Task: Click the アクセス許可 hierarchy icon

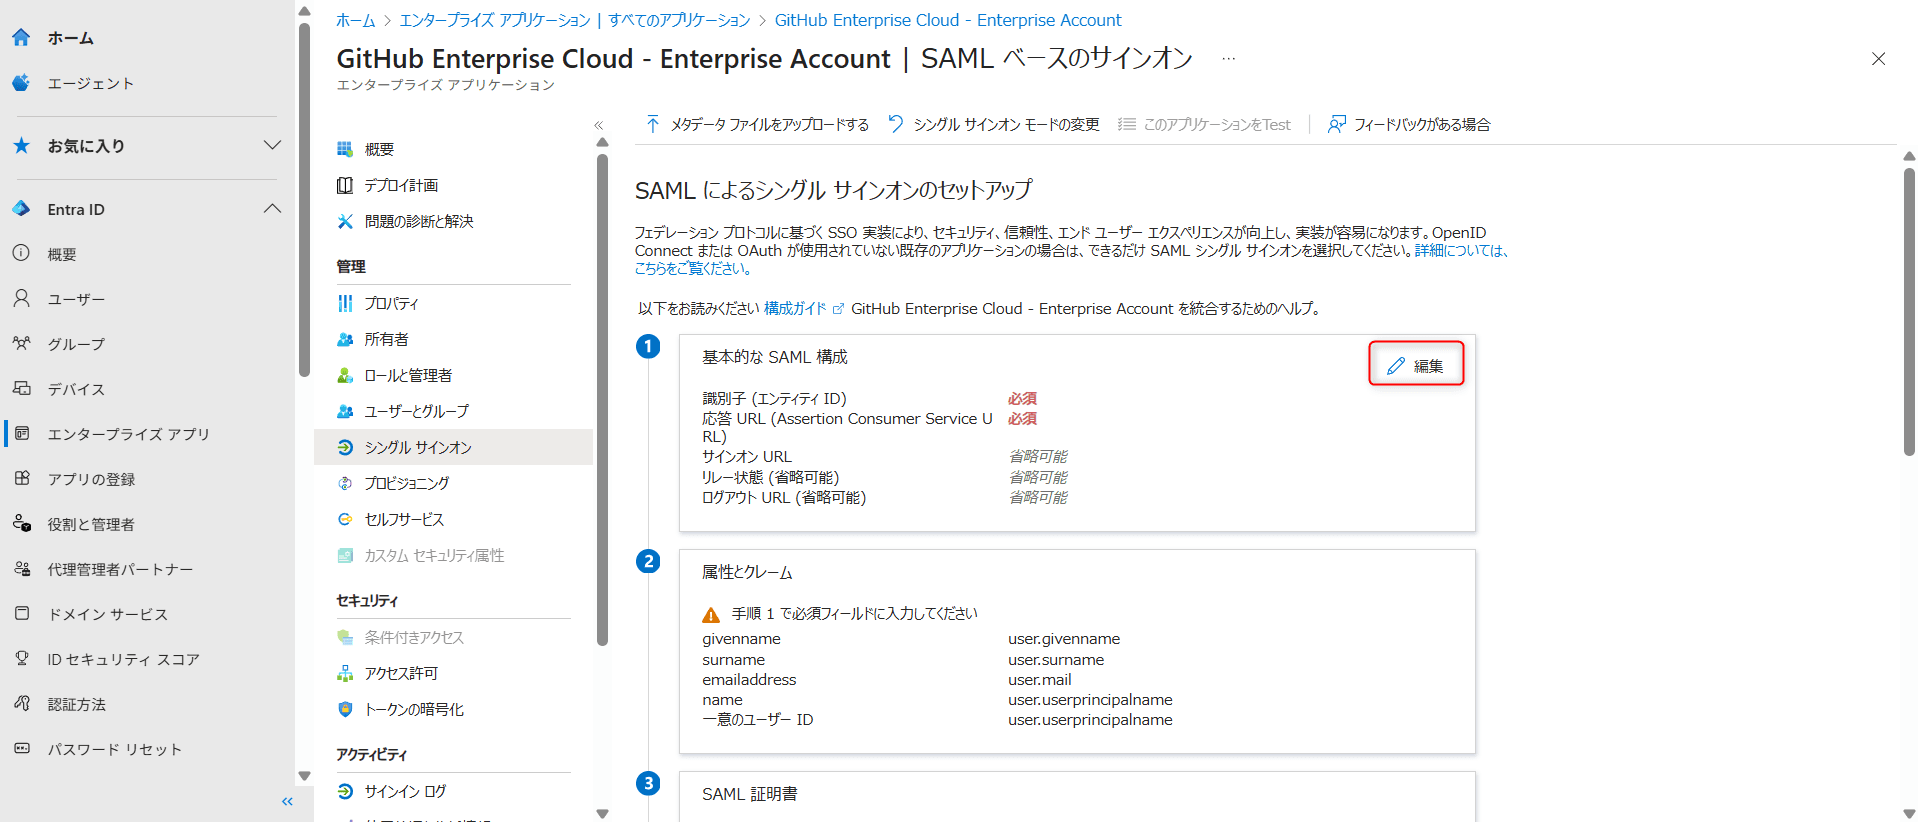Action: [x=345, y=673]
